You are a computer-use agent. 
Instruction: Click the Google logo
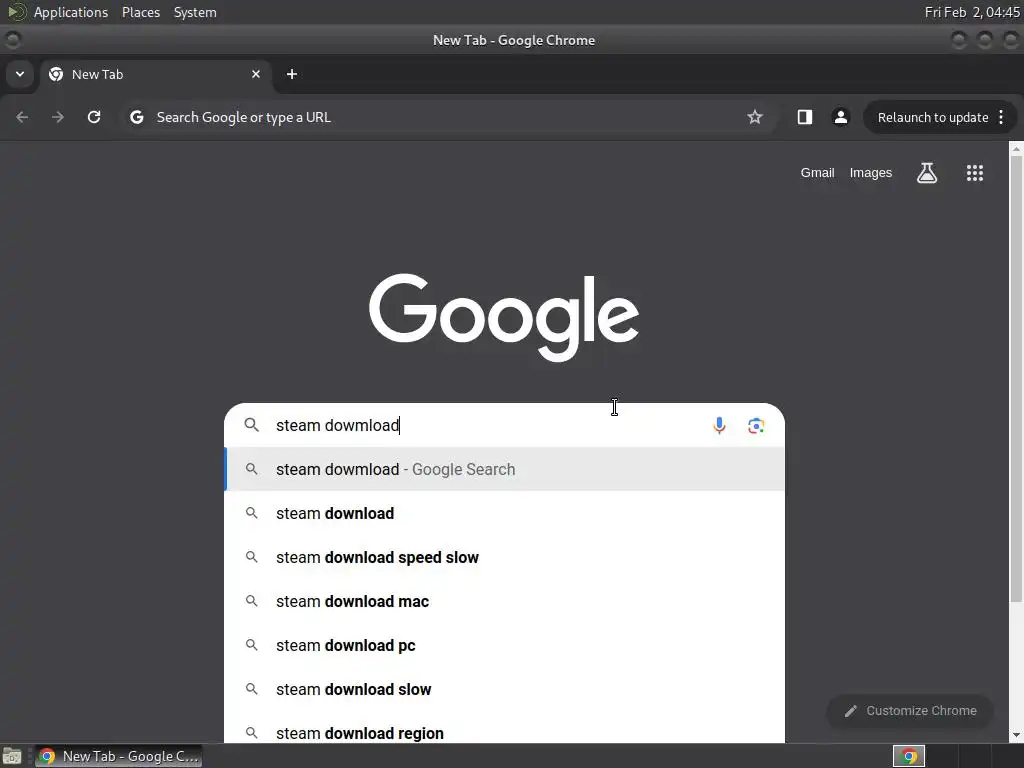coord(504,317)
